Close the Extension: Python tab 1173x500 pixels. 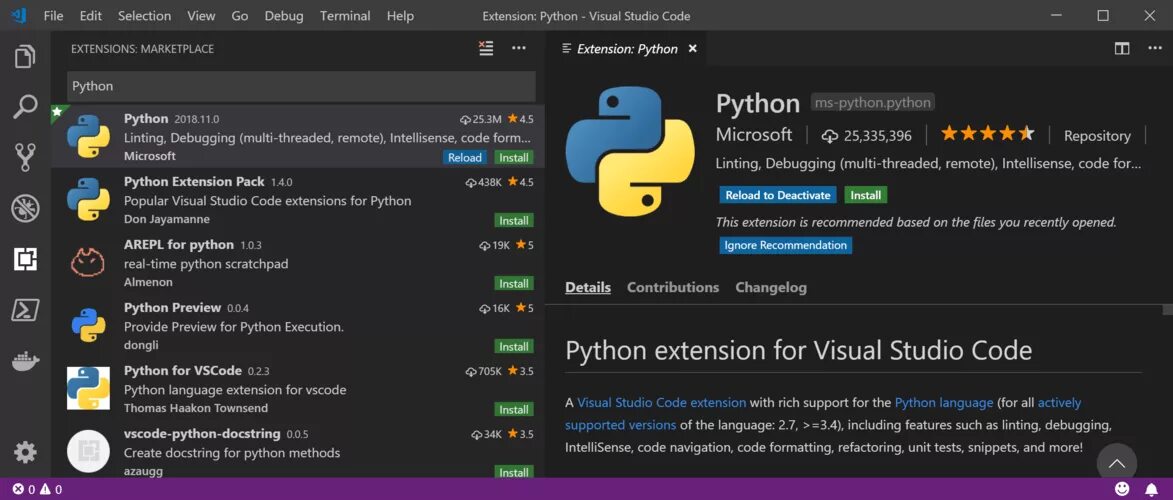[x=693, y=49]
